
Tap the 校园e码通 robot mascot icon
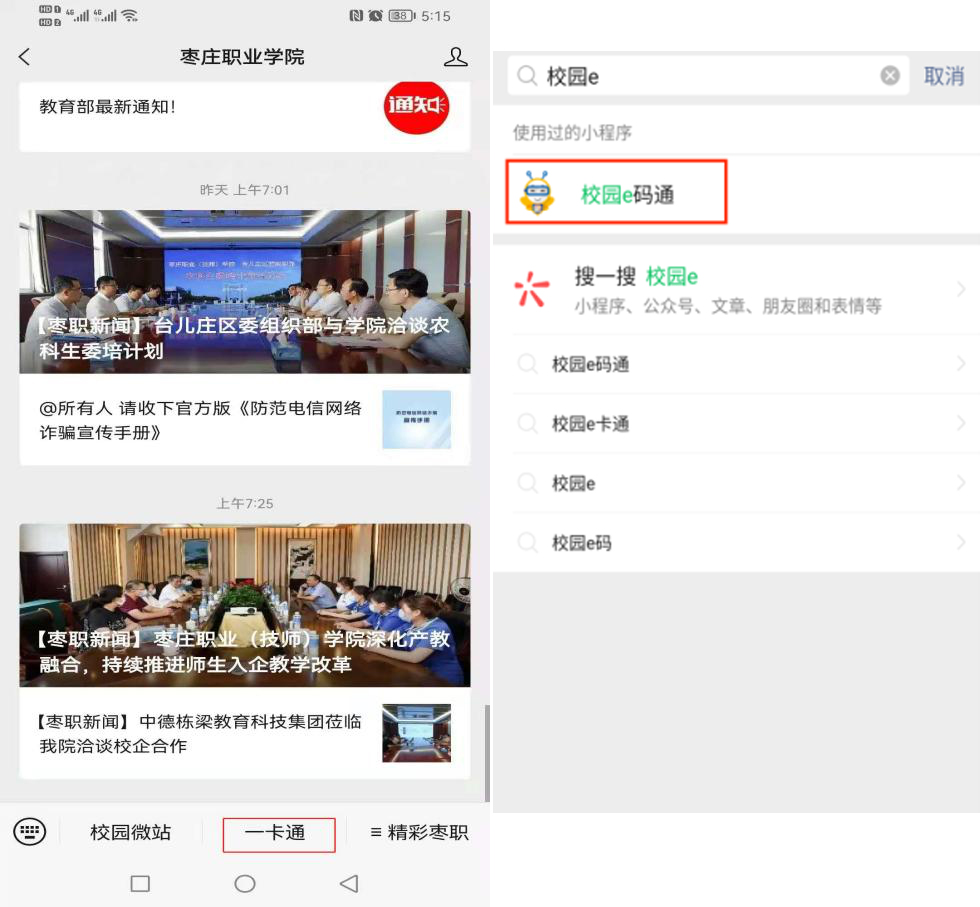(x=537, y=193)
